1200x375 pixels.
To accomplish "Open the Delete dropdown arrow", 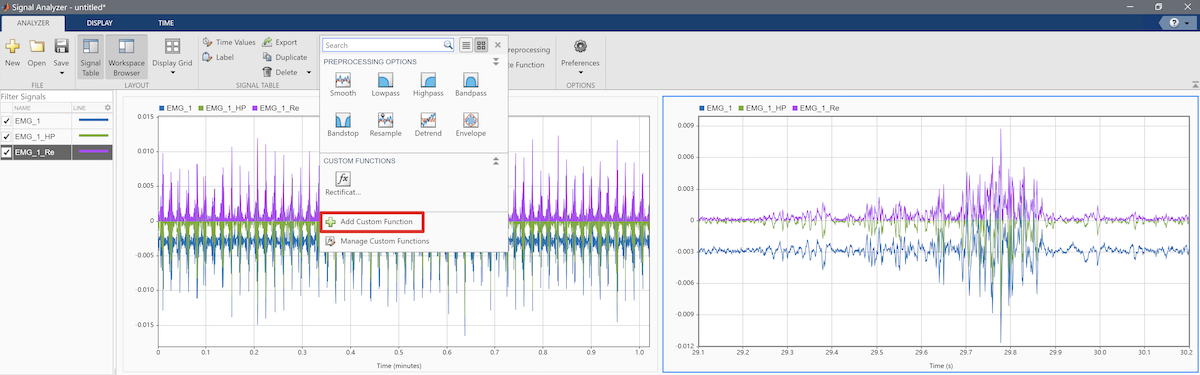I will pos(309,72).
